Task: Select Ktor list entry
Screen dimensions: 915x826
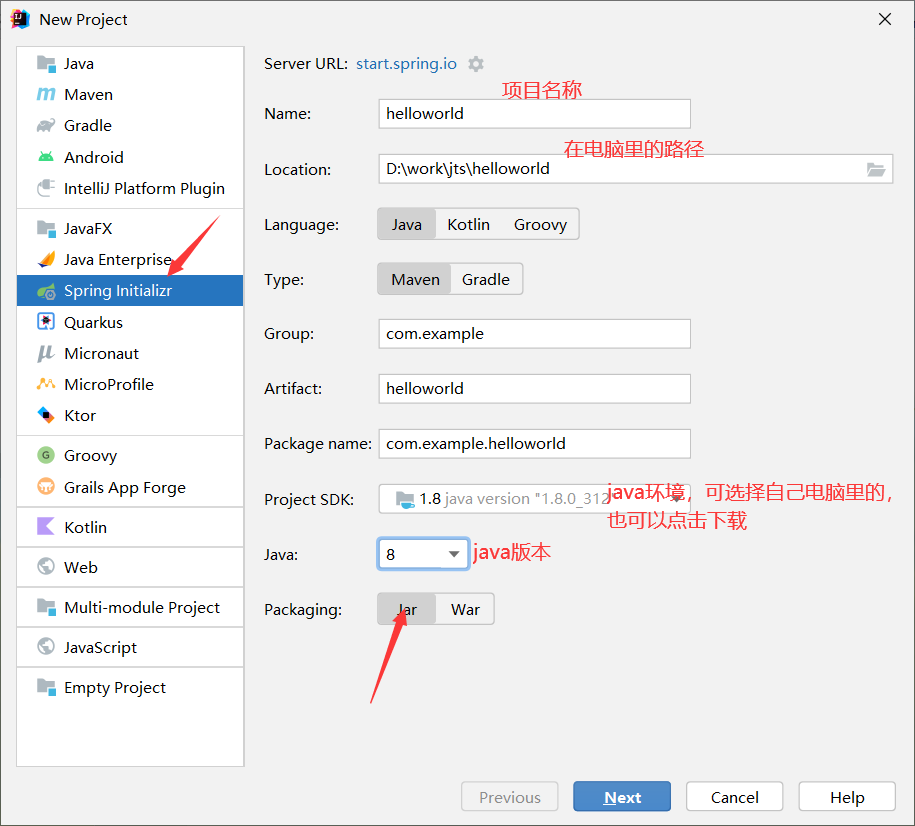Action: click(130, 415)
